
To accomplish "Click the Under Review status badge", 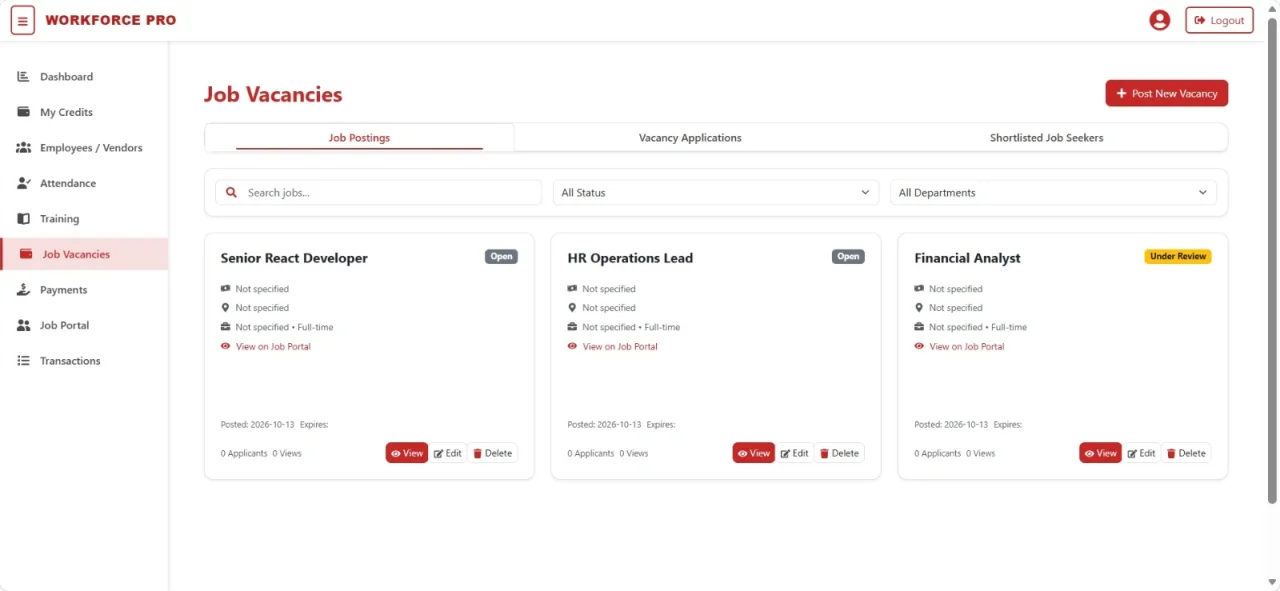I will point(1178,257).
